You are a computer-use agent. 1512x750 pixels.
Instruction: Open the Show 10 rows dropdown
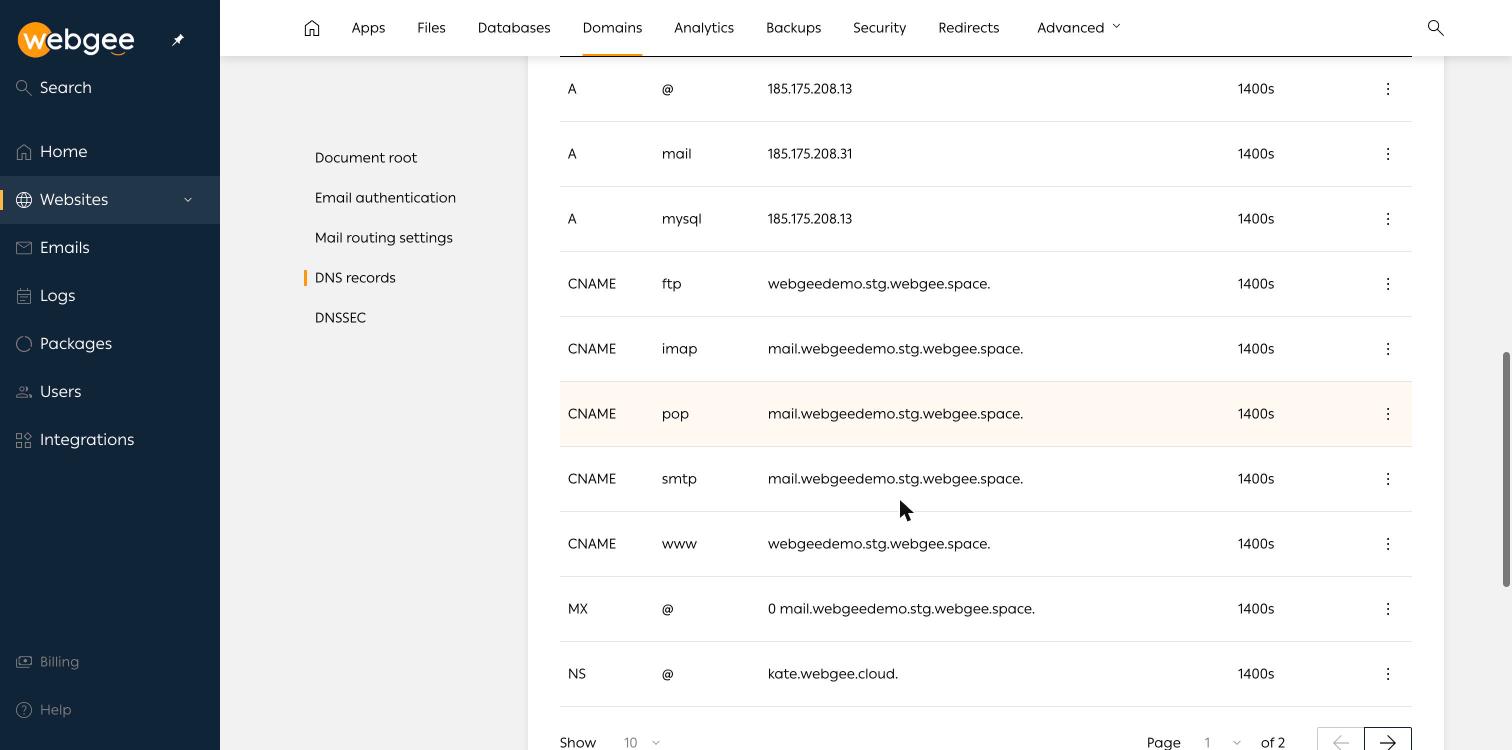(642, 742)
